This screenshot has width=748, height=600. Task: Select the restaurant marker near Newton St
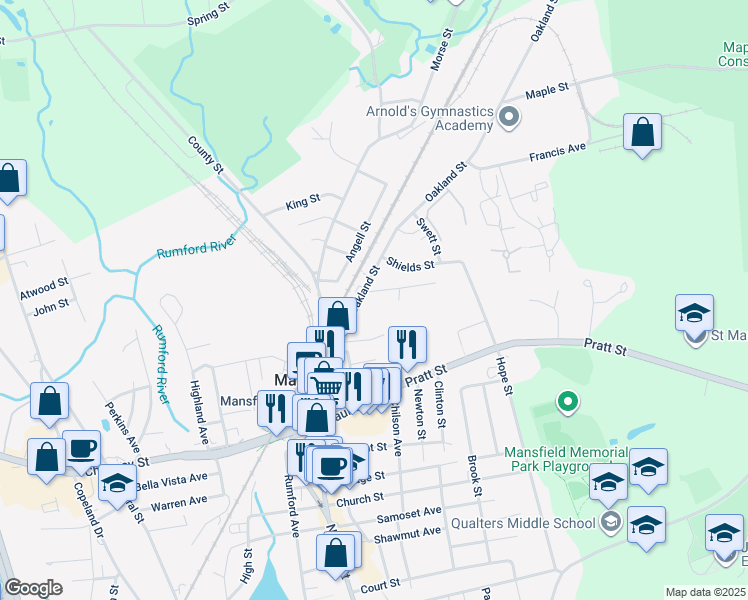tap(406, 345)
